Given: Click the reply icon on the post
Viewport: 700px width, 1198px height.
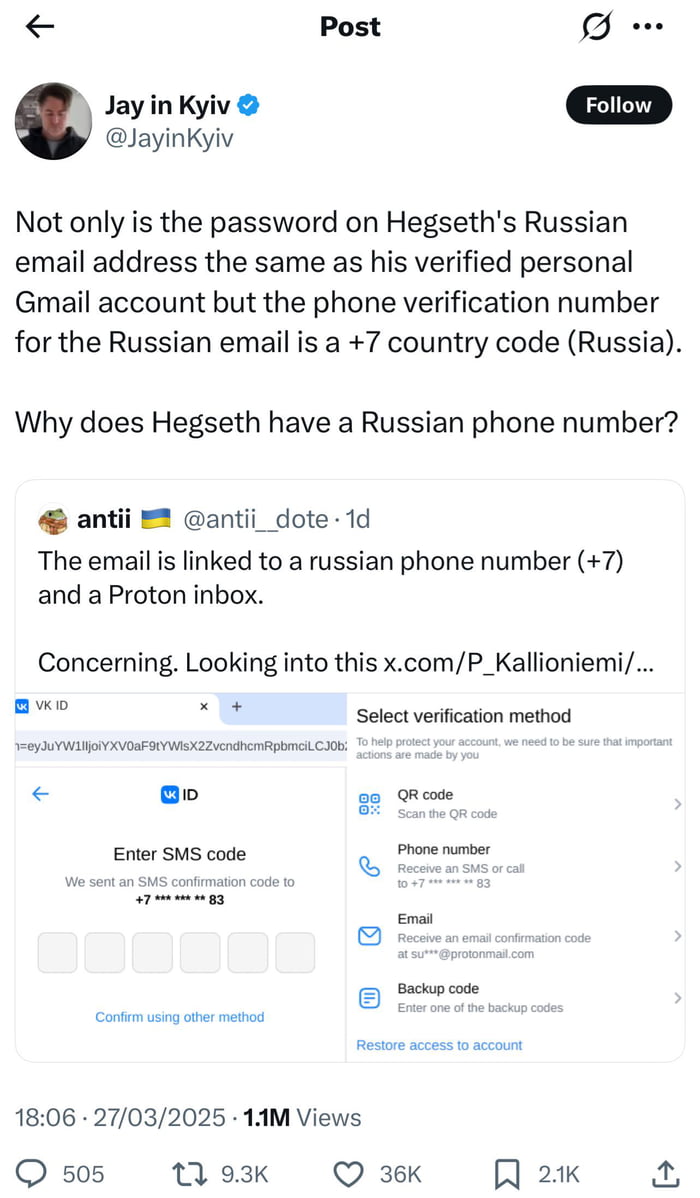Looking at the screenshot, I should point(31,1173).
